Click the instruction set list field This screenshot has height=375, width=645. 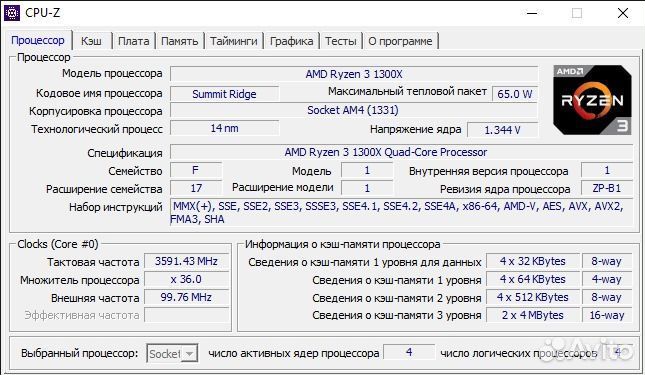tap(401, 212)
